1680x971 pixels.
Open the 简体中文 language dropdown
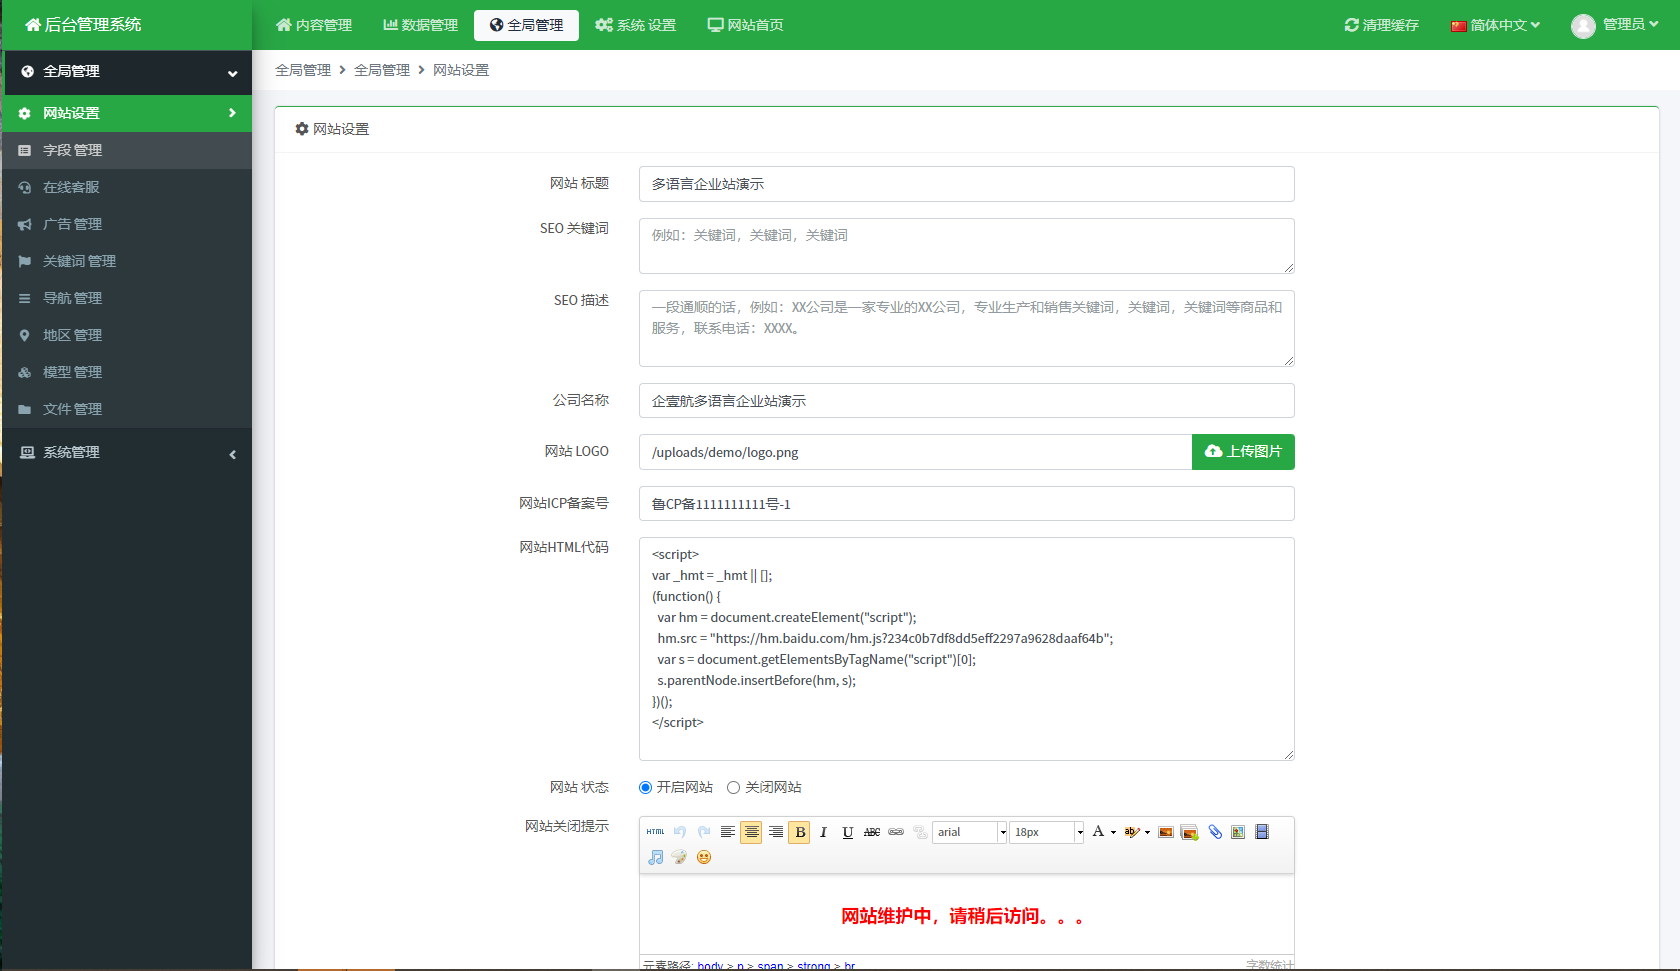click(x=1495, y=25)
